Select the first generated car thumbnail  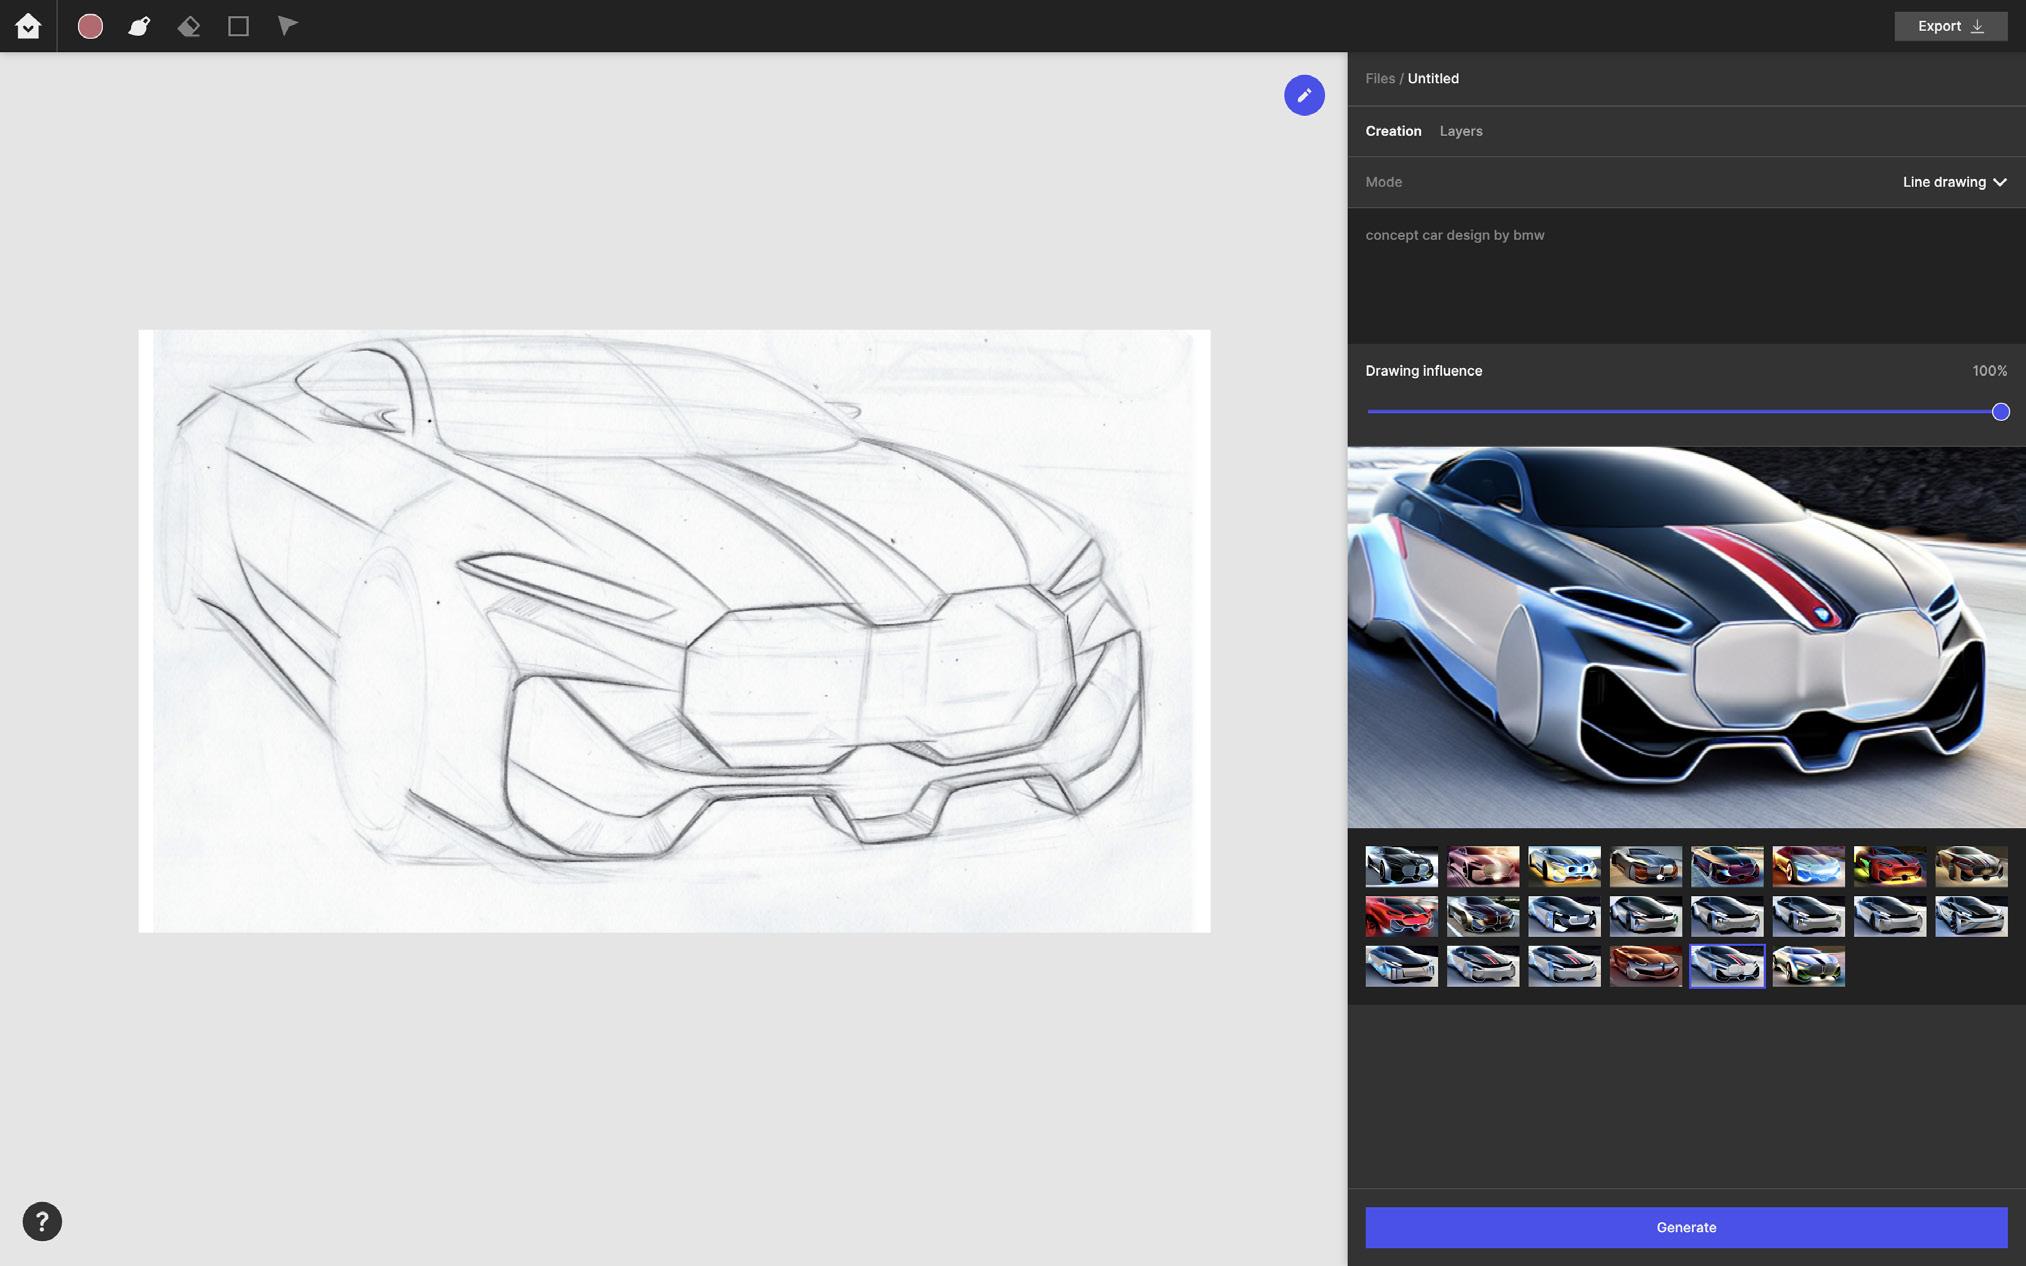[x=1401, y=866]
